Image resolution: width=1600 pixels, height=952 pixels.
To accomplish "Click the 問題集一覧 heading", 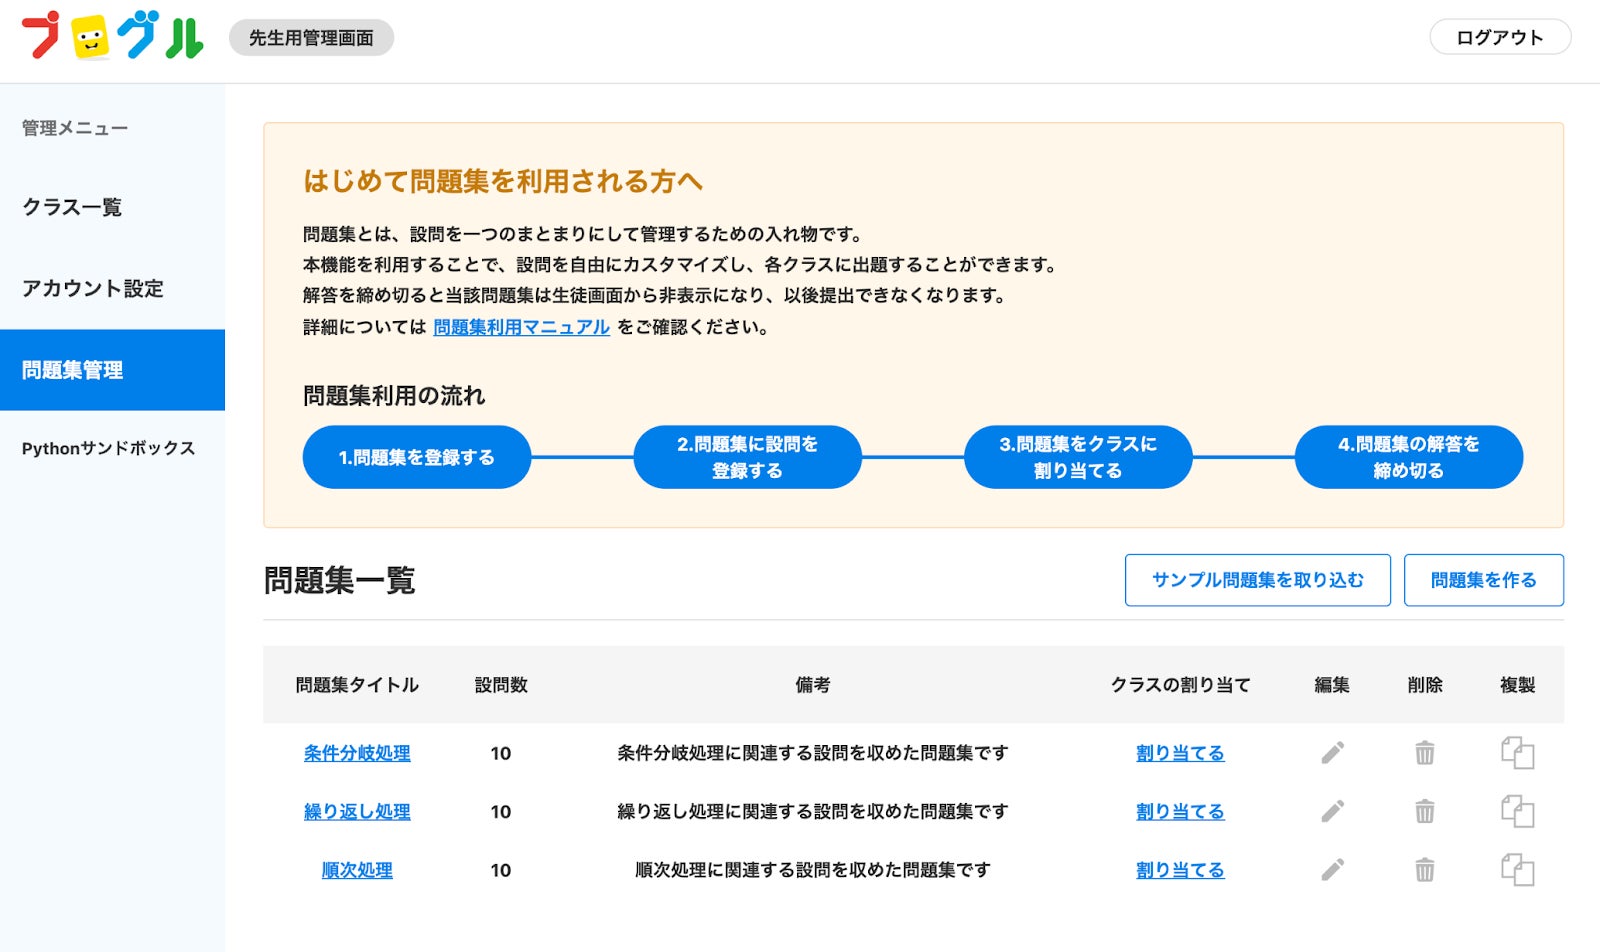I will click(339, 580).
